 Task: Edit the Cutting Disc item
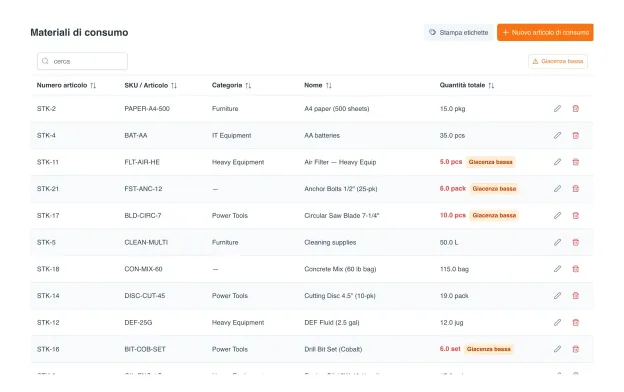pos(557,296)
